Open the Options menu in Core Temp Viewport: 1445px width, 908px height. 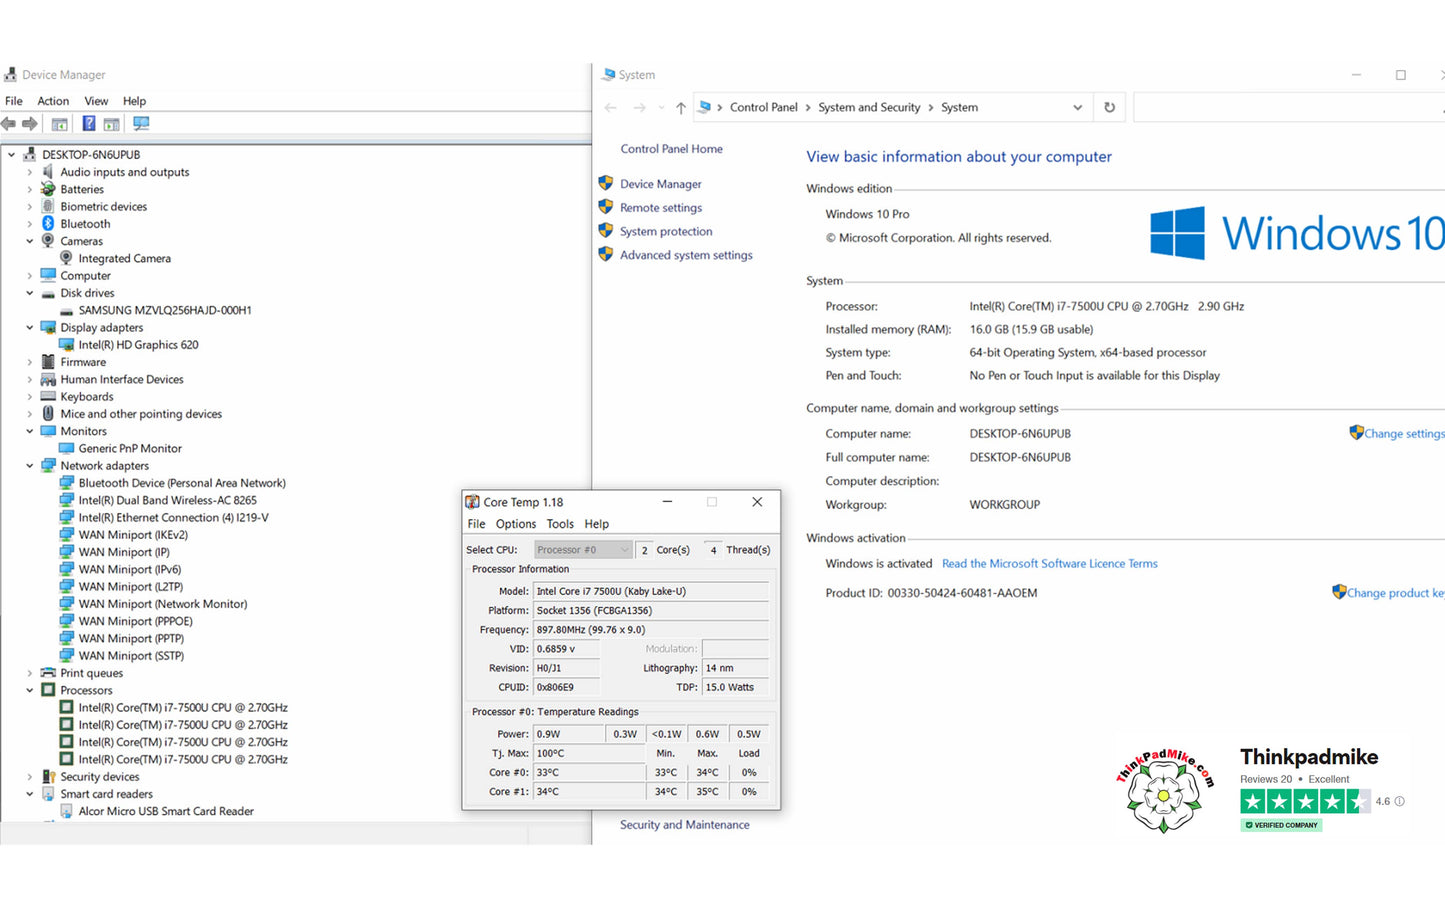[516, 524]
